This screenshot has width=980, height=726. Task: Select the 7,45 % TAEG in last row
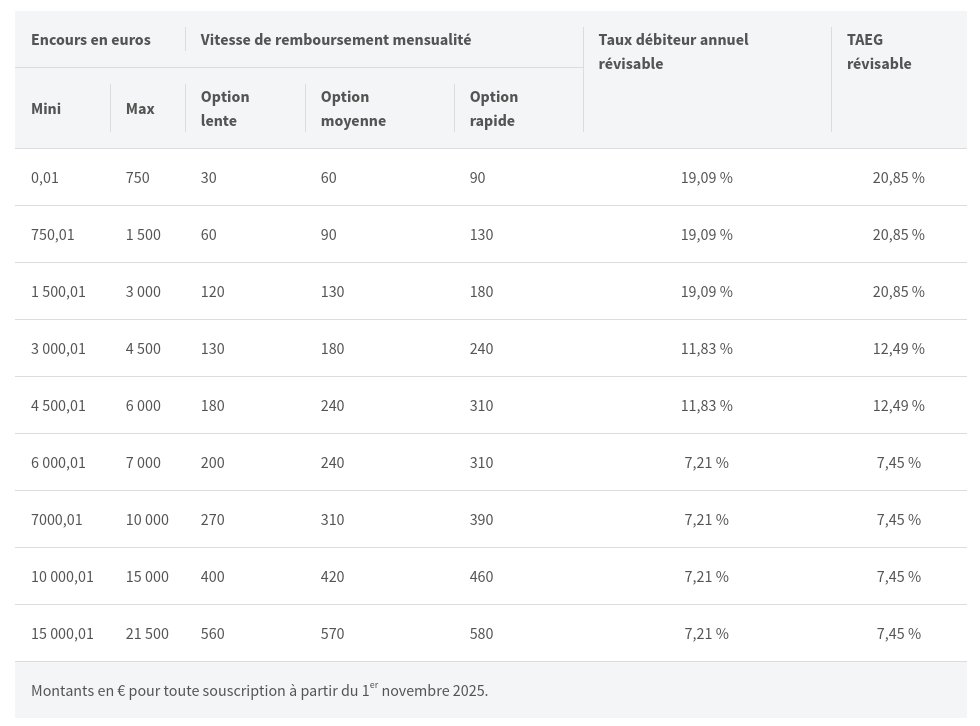[898, 634]
